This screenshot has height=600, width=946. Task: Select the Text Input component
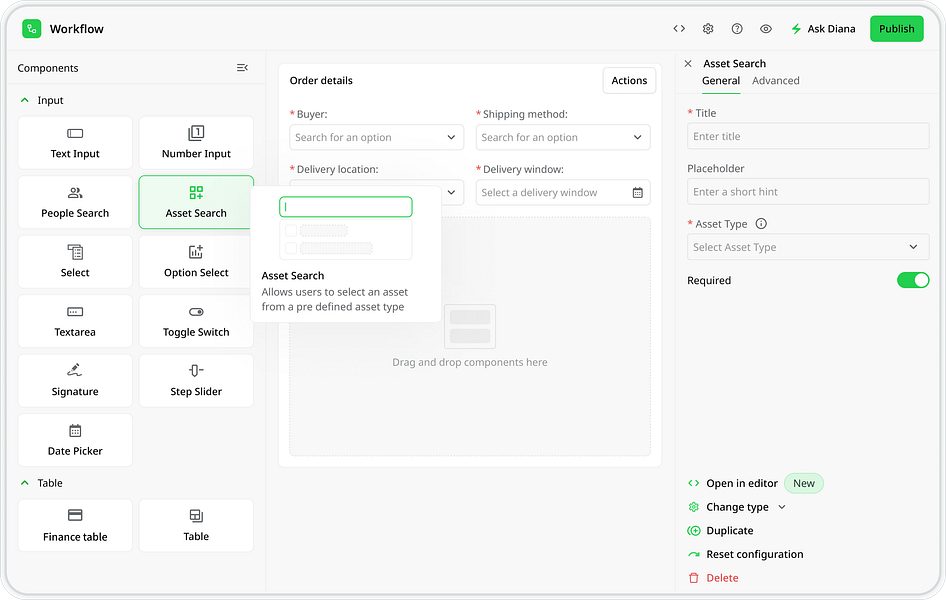(75, 143)
